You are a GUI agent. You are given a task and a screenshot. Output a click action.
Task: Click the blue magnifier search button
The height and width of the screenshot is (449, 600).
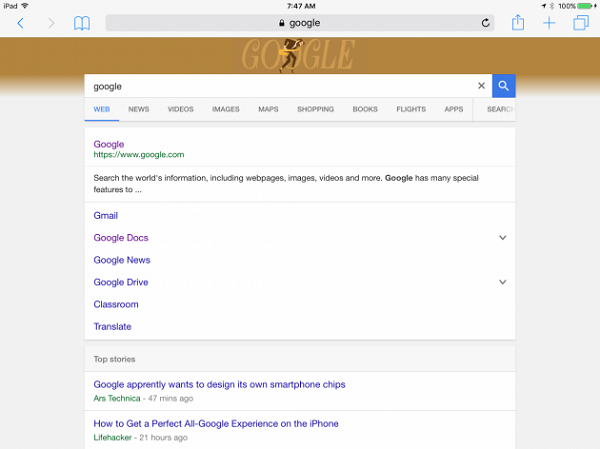pyautogui.click(x=504, y=86)
